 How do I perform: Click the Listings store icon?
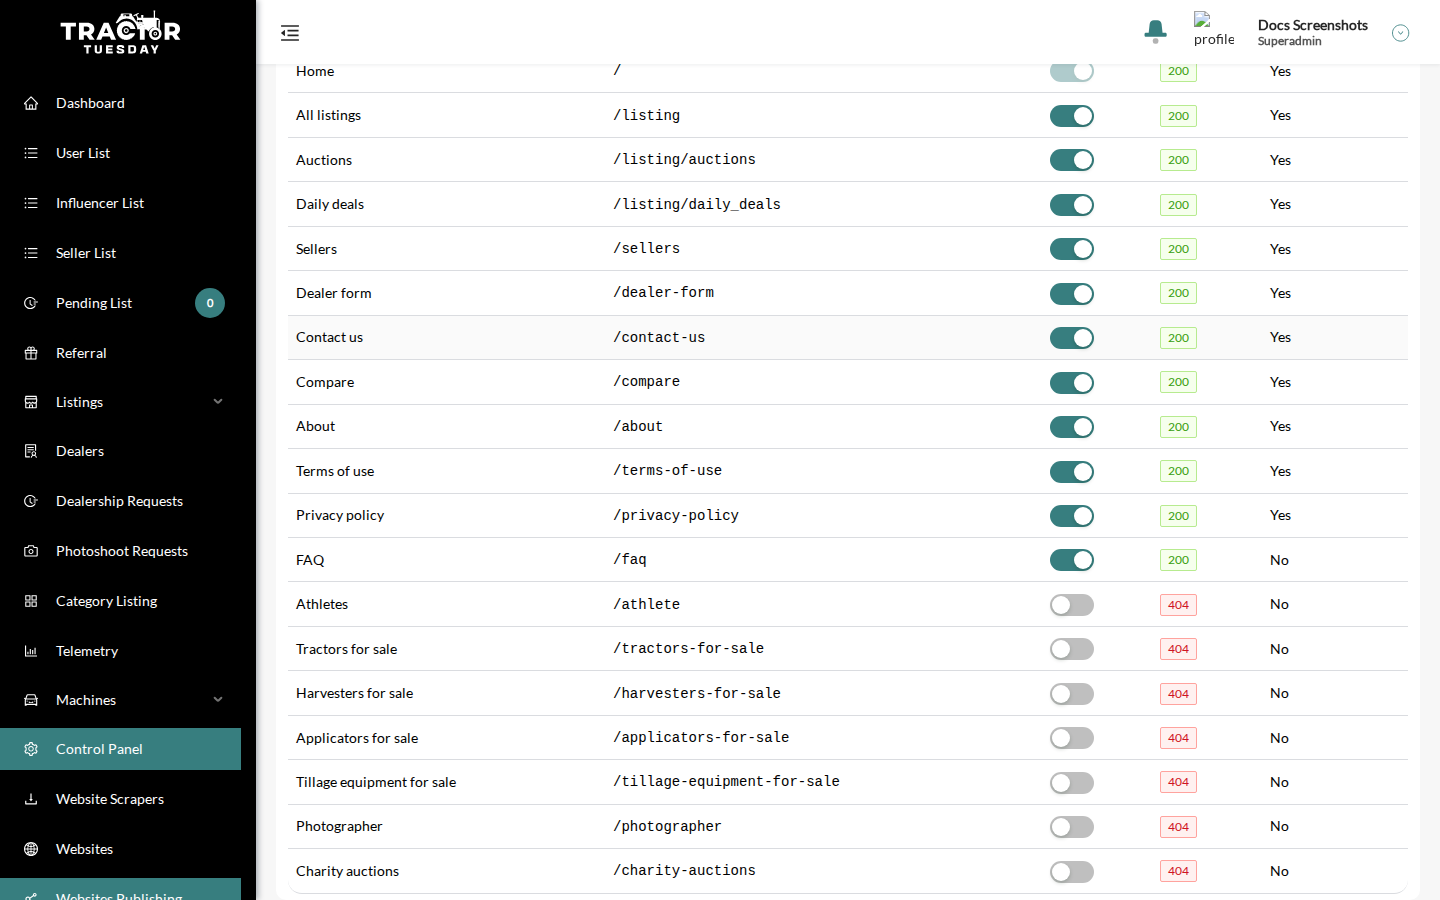pyautogui.click(x=31, y=402)
